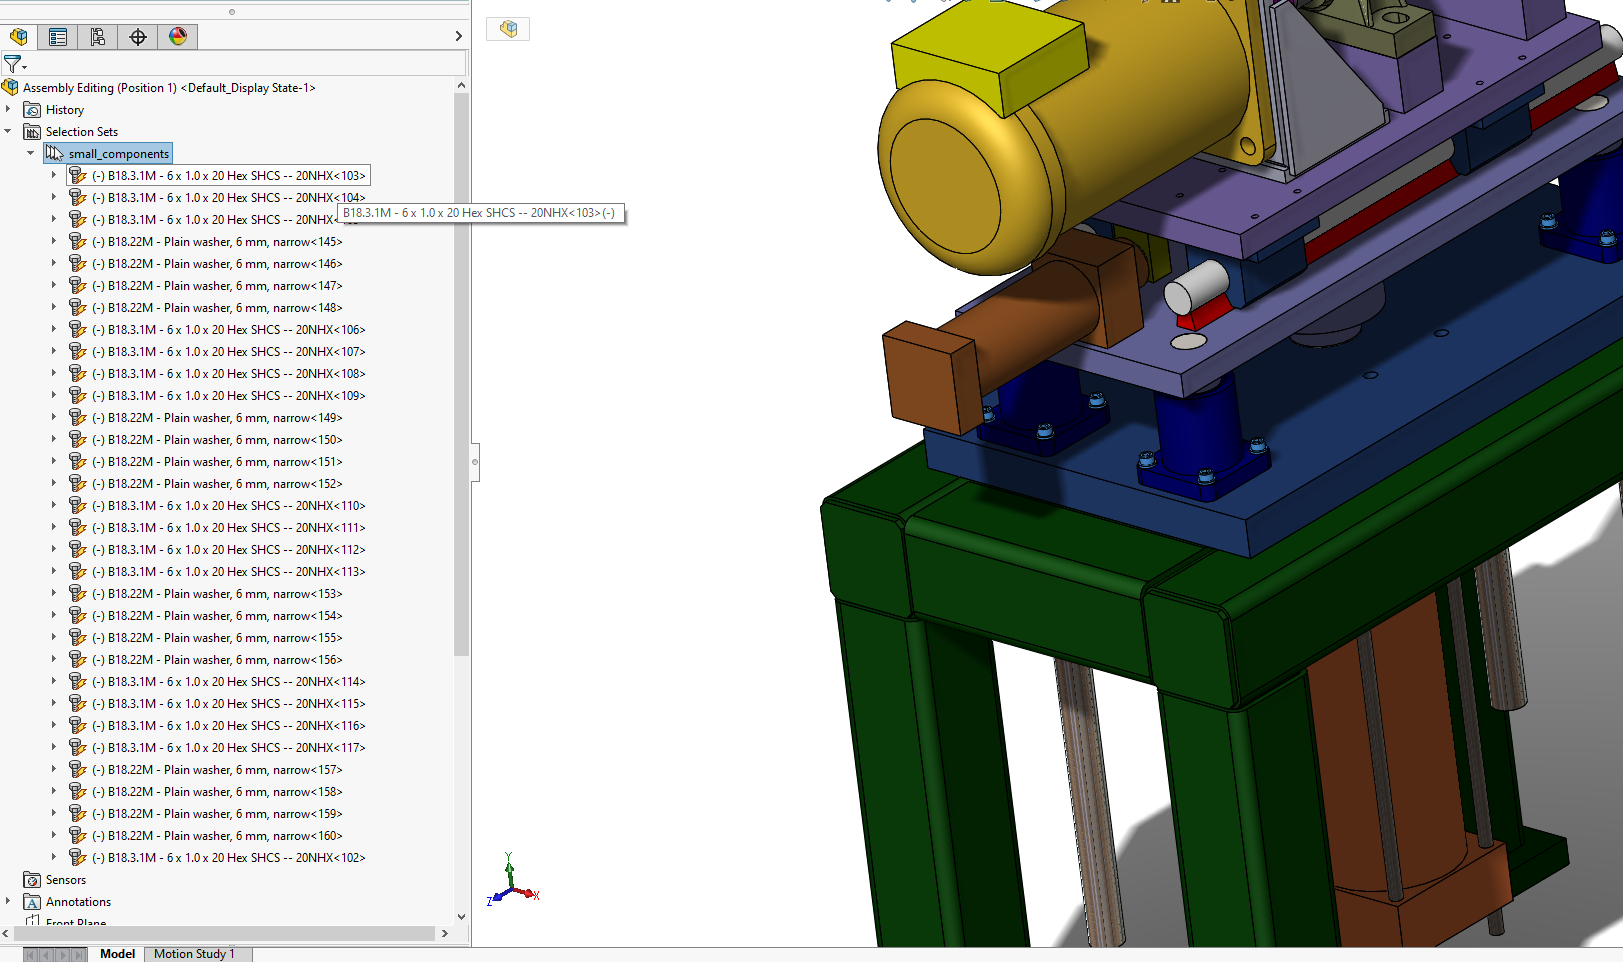Viewport: 1623px width, 962px height.
Task: Switch to the PropertyManager tab icon
Action: tap(58, 37)
